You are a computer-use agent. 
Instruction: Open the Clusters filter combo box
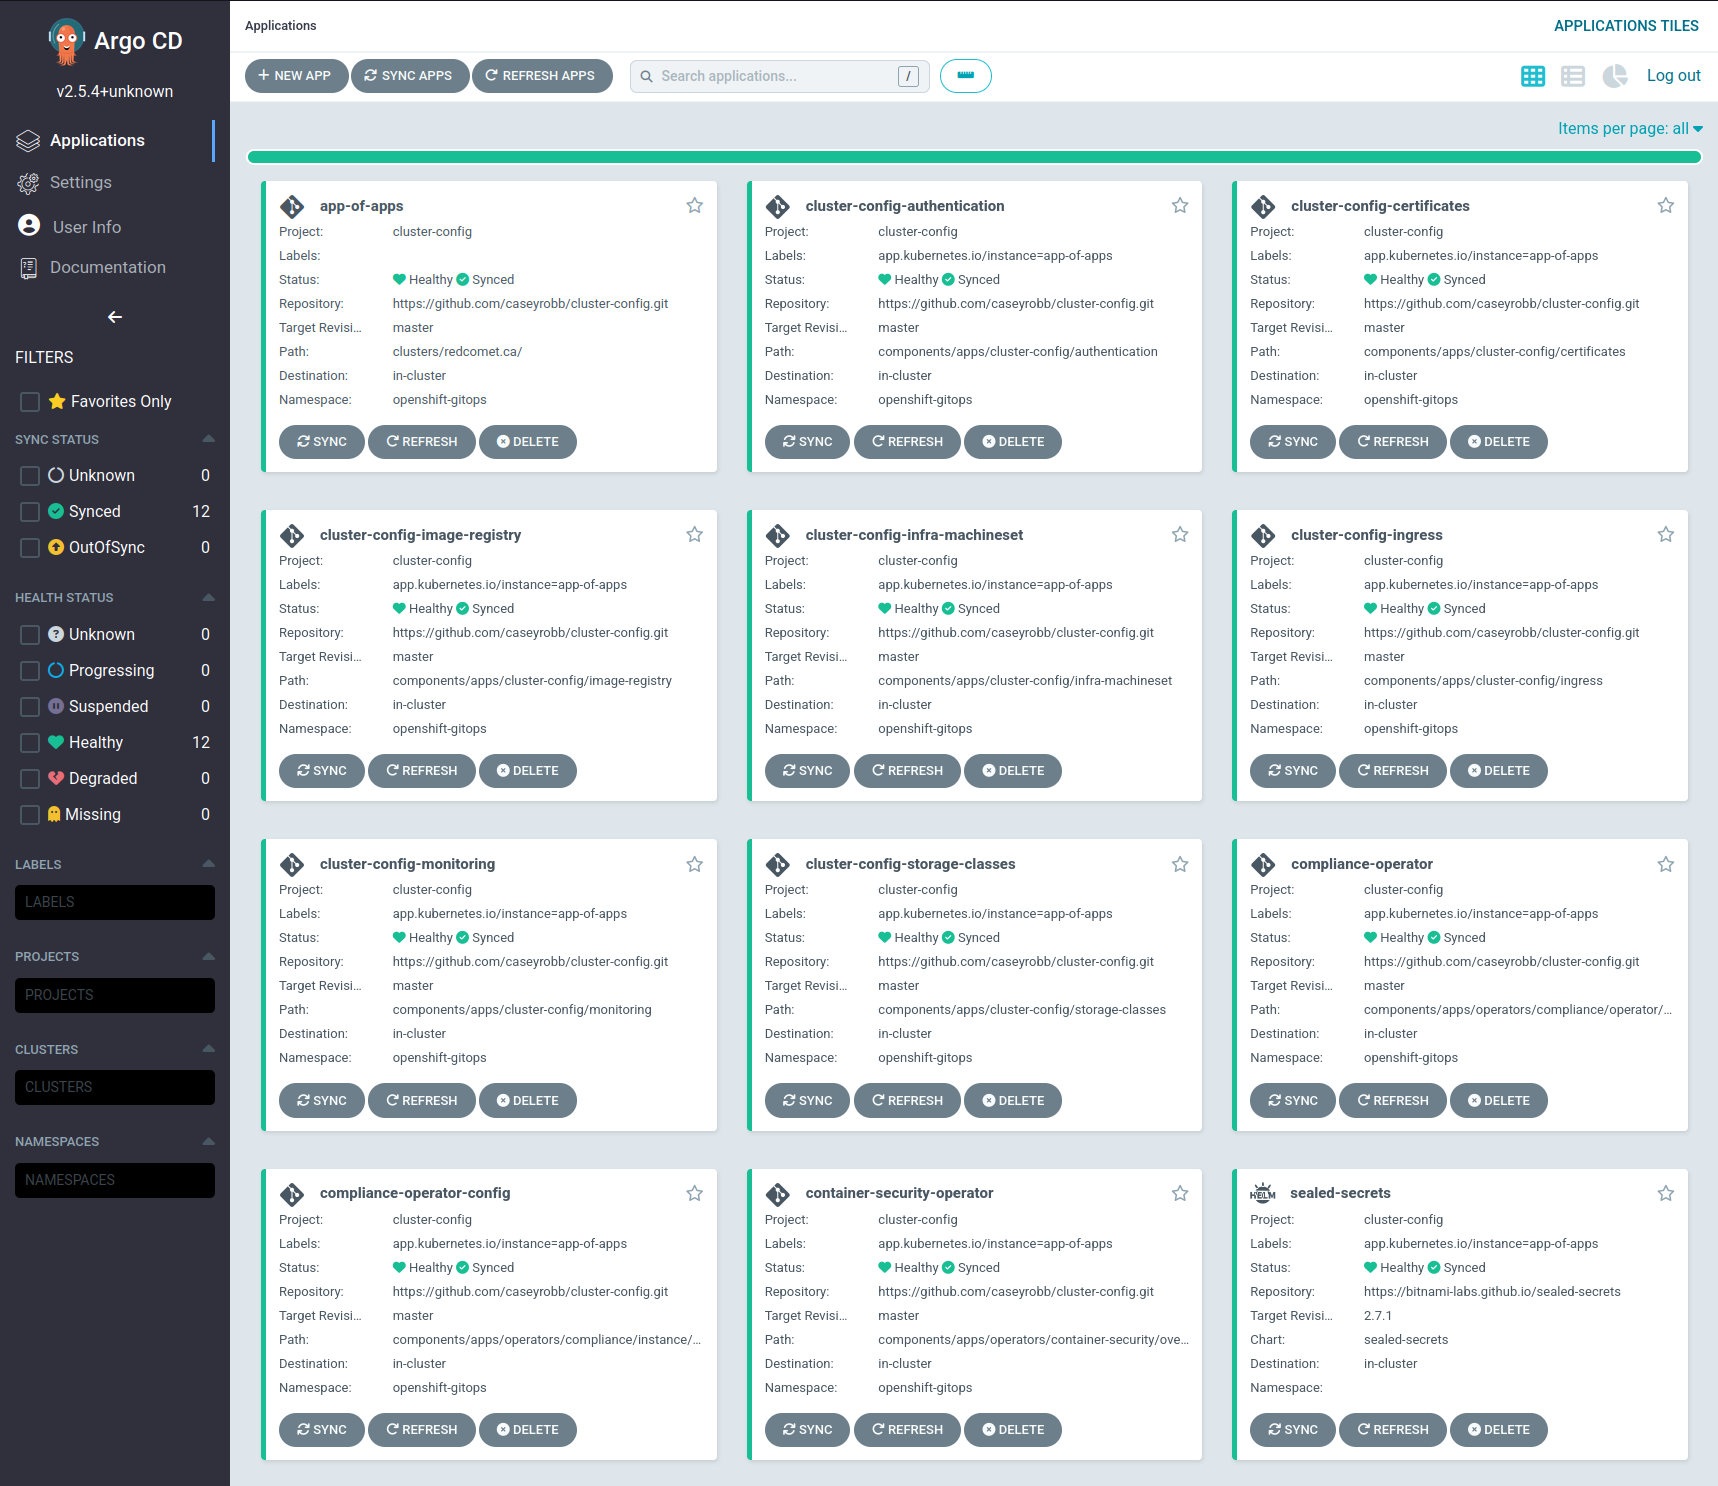115,1087
